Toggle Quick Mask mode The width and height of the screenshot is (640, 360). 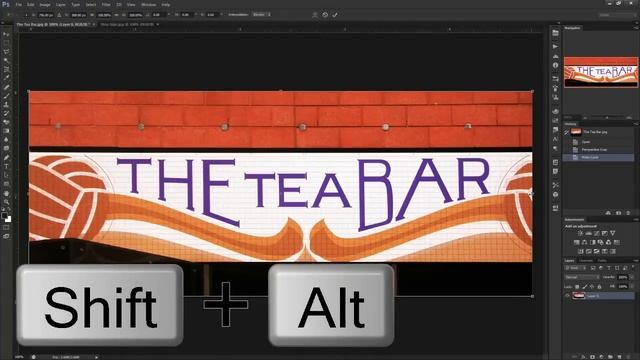click(6, 227)
